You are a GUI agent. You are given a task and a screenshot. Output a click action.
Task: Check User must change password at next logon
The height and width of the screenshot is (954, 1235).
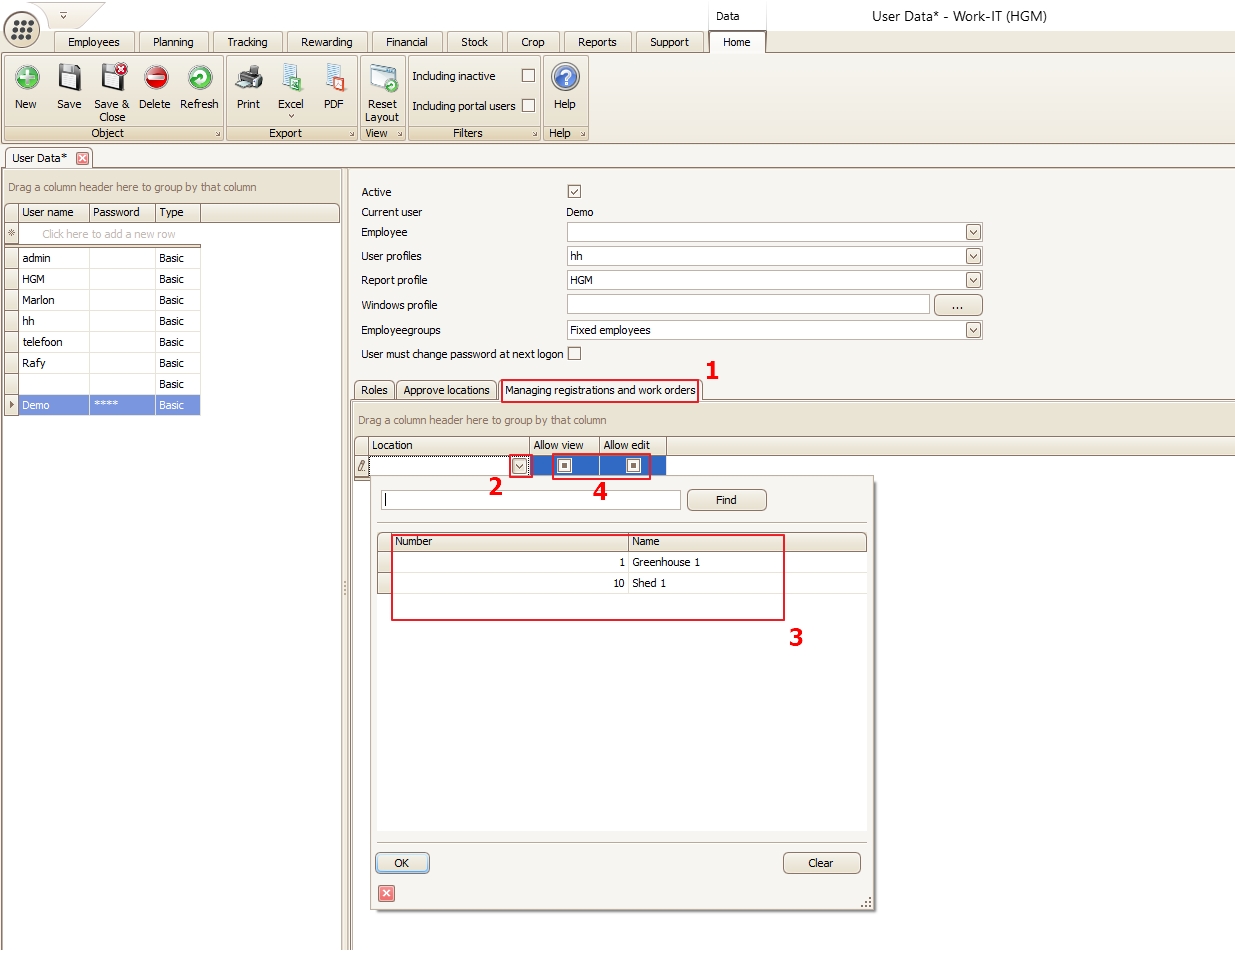pyautogui.click(x=574, y=353)
